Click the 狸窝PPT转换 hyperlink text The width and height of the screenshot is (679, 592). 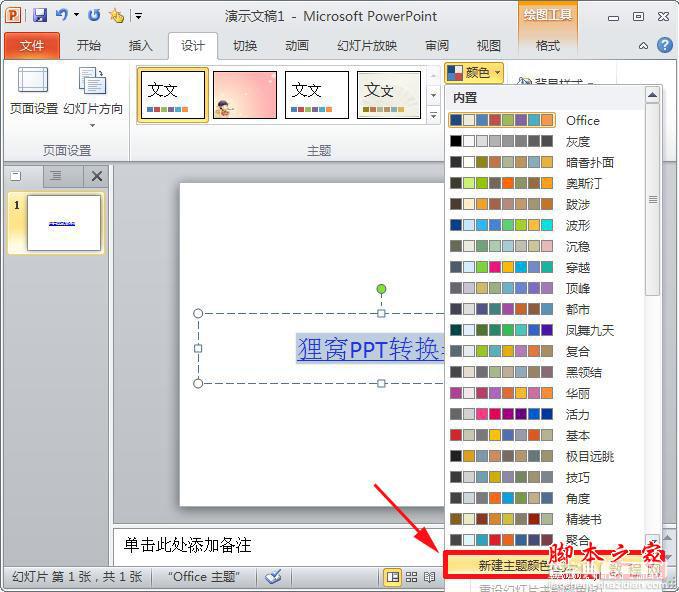pyautogui.click(x=370, y=349)
